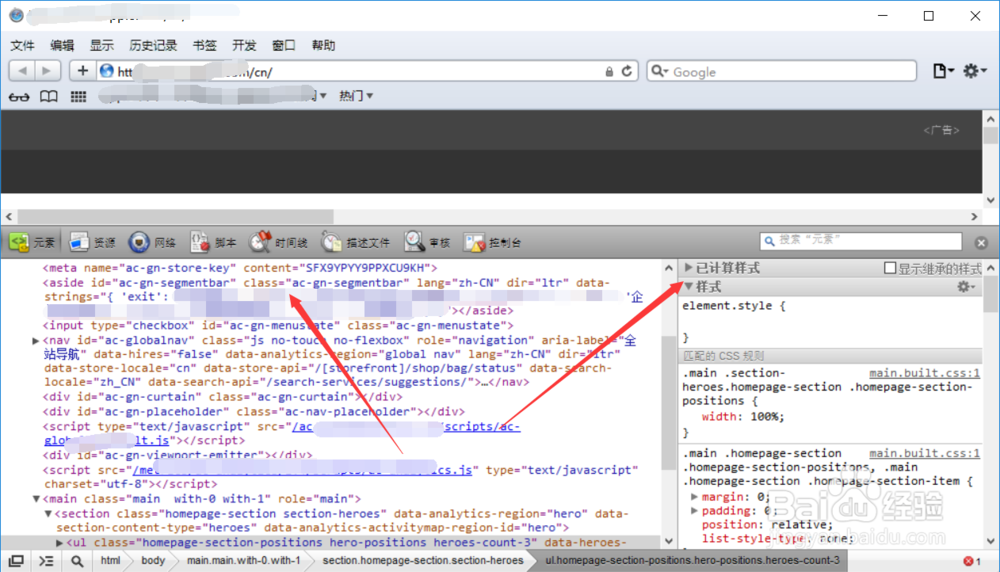
Task: Expand the 已计算样式 section
Action: [688, 268]
